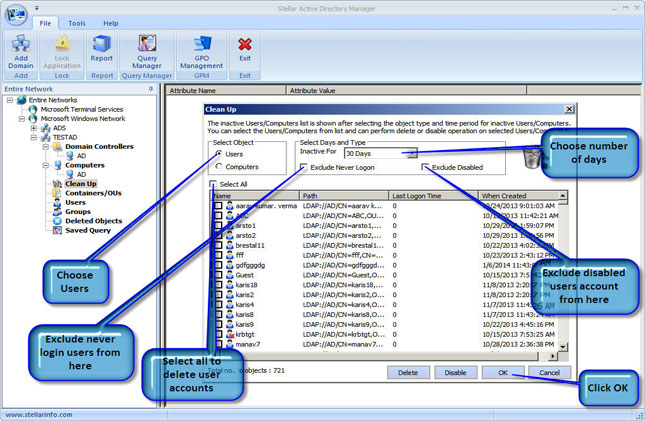Open the quick access toolbar dropdown arrow
The width and height of the screenshot is (645, 421).
point(37,8)
